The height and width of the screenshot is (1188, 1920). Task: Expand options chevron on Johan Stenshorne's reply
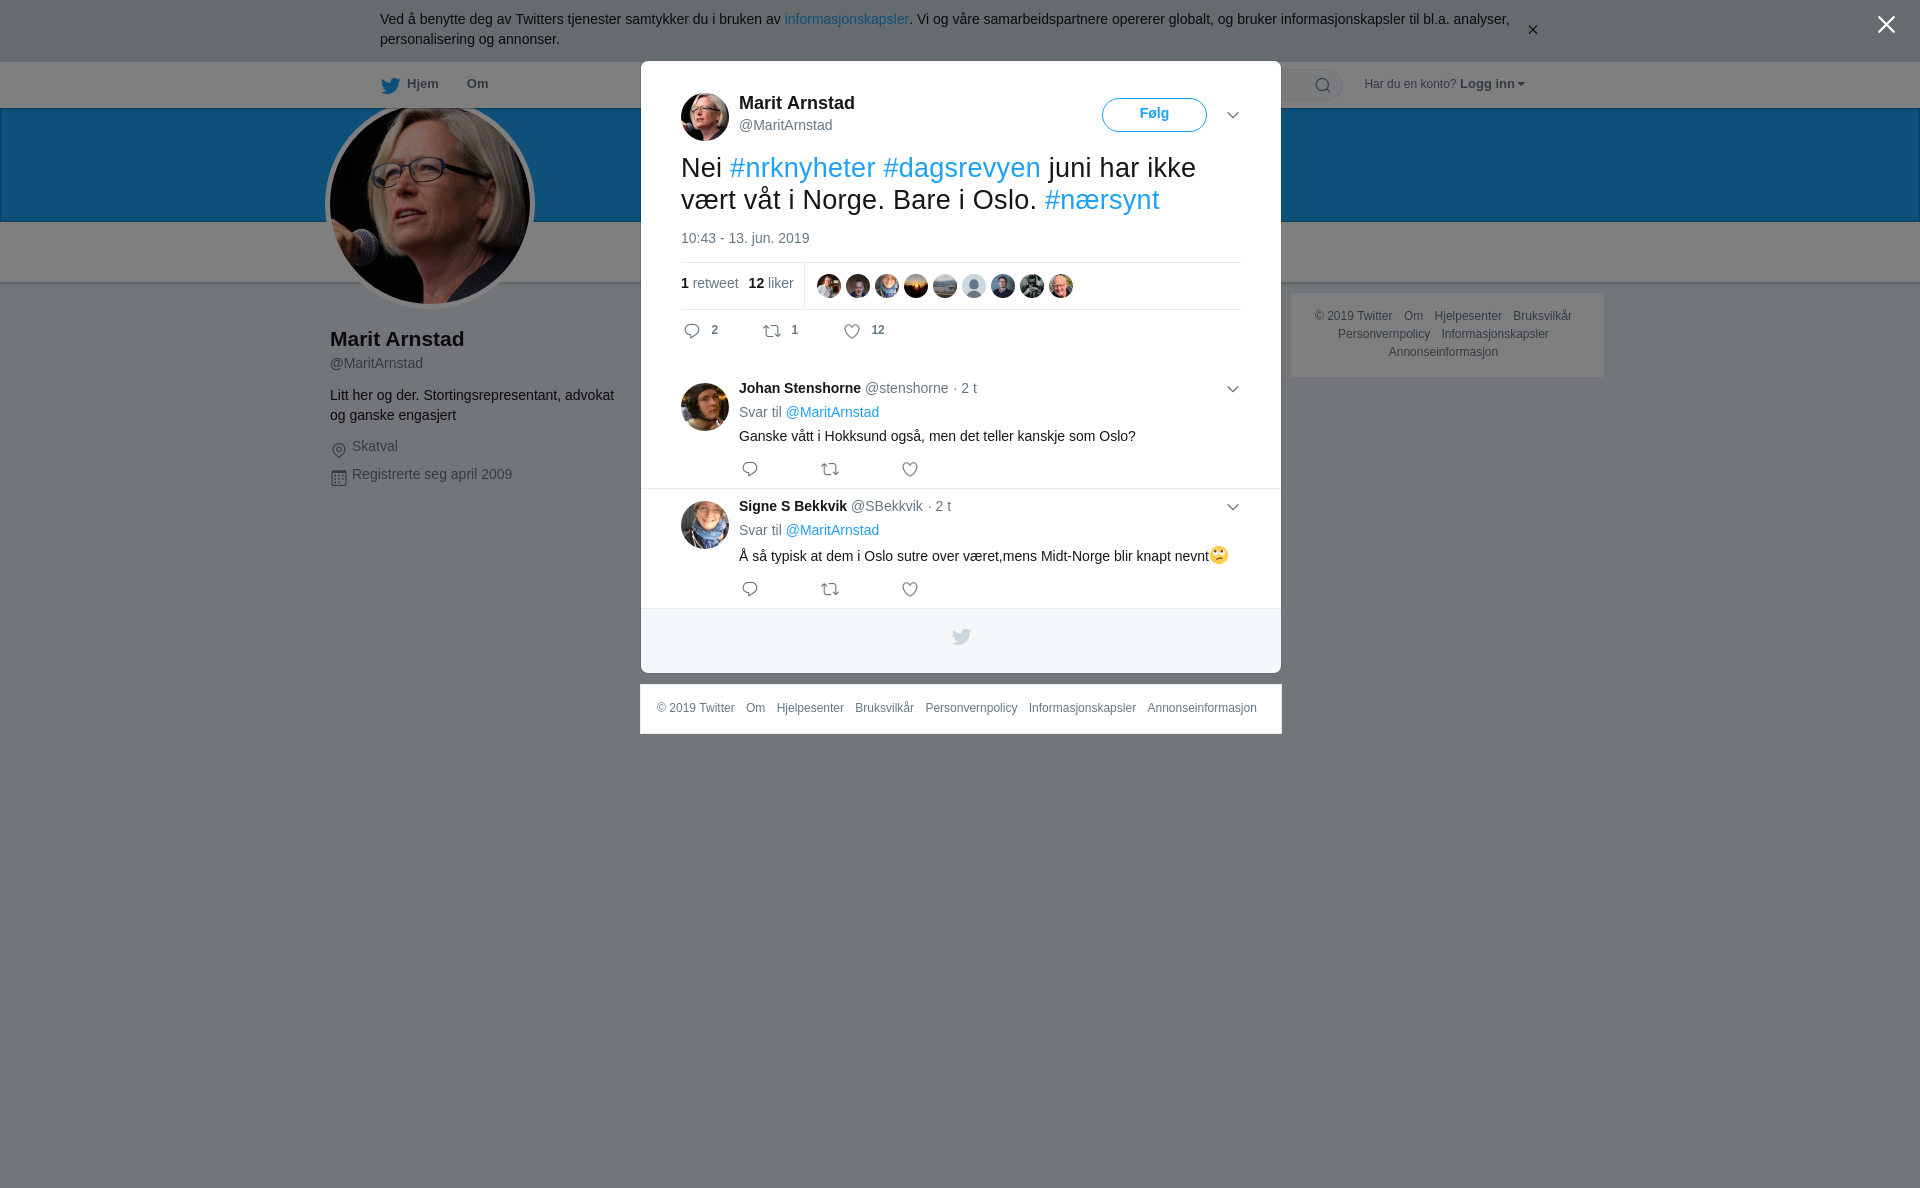coord(1233,389)
